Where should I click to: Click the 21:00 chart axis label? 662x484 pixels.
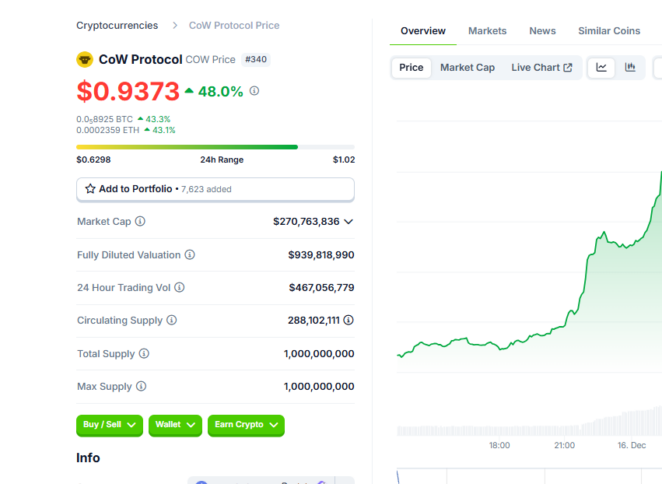click(564, 445)
